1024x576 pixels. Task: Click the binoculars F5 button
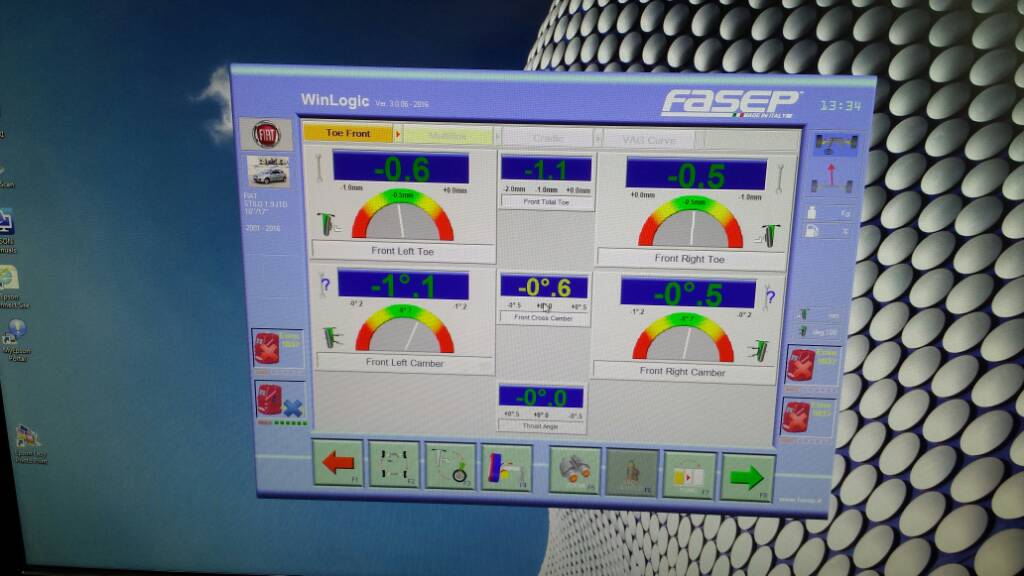tap(575, 470)
